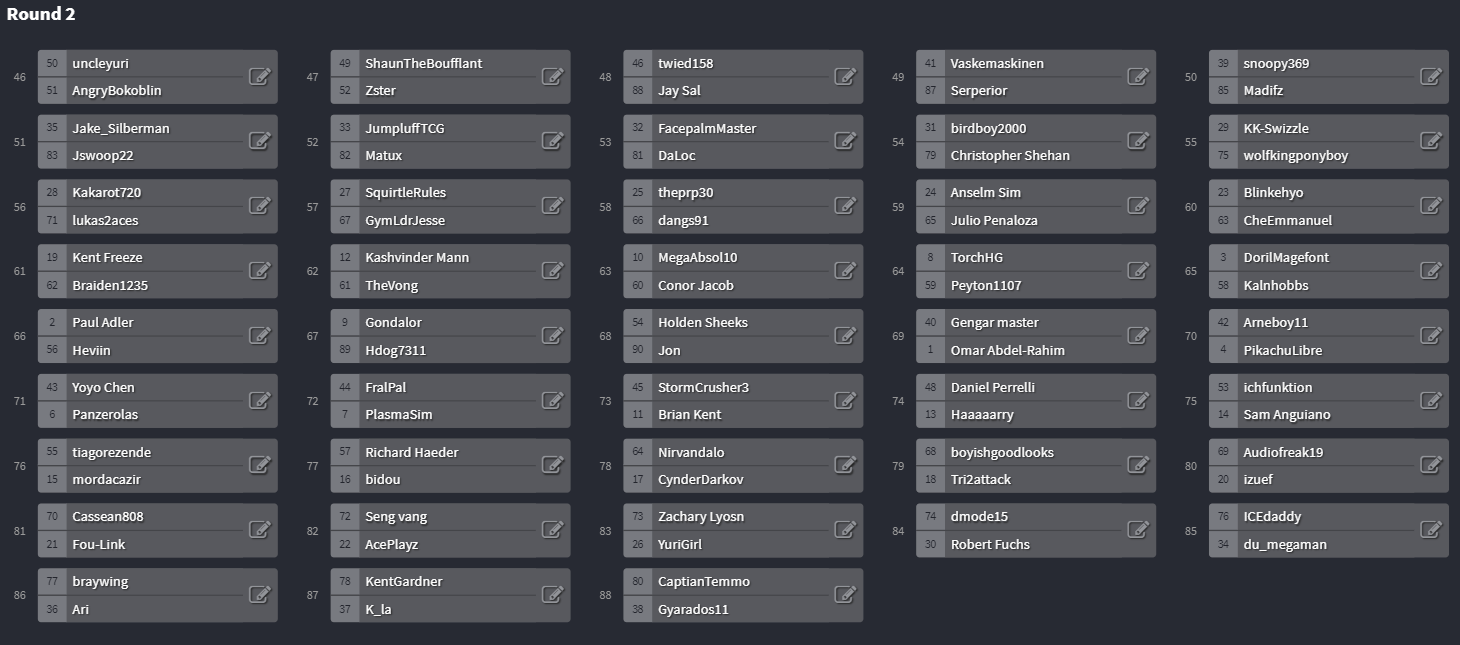This screenshot has height=645, width=1460.
Task: Click player name Robert Fuchs
Action: tap(990, 545)
